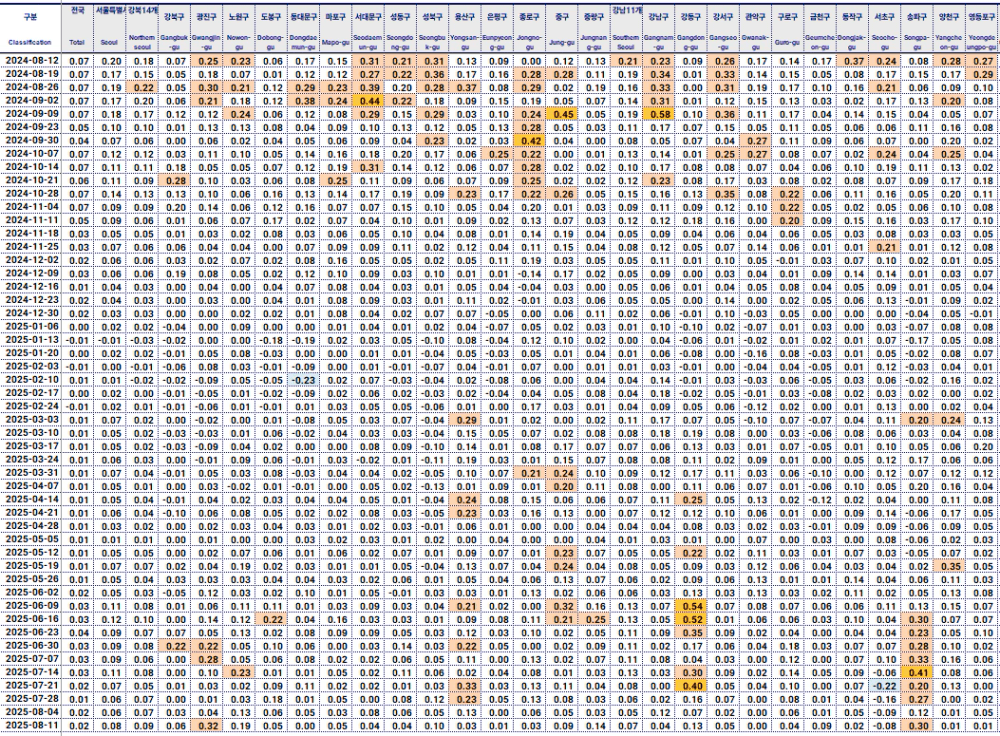
Task: Click the 0.33 Yongsan-gu cell for 2025-07-21
Action: 466,686
